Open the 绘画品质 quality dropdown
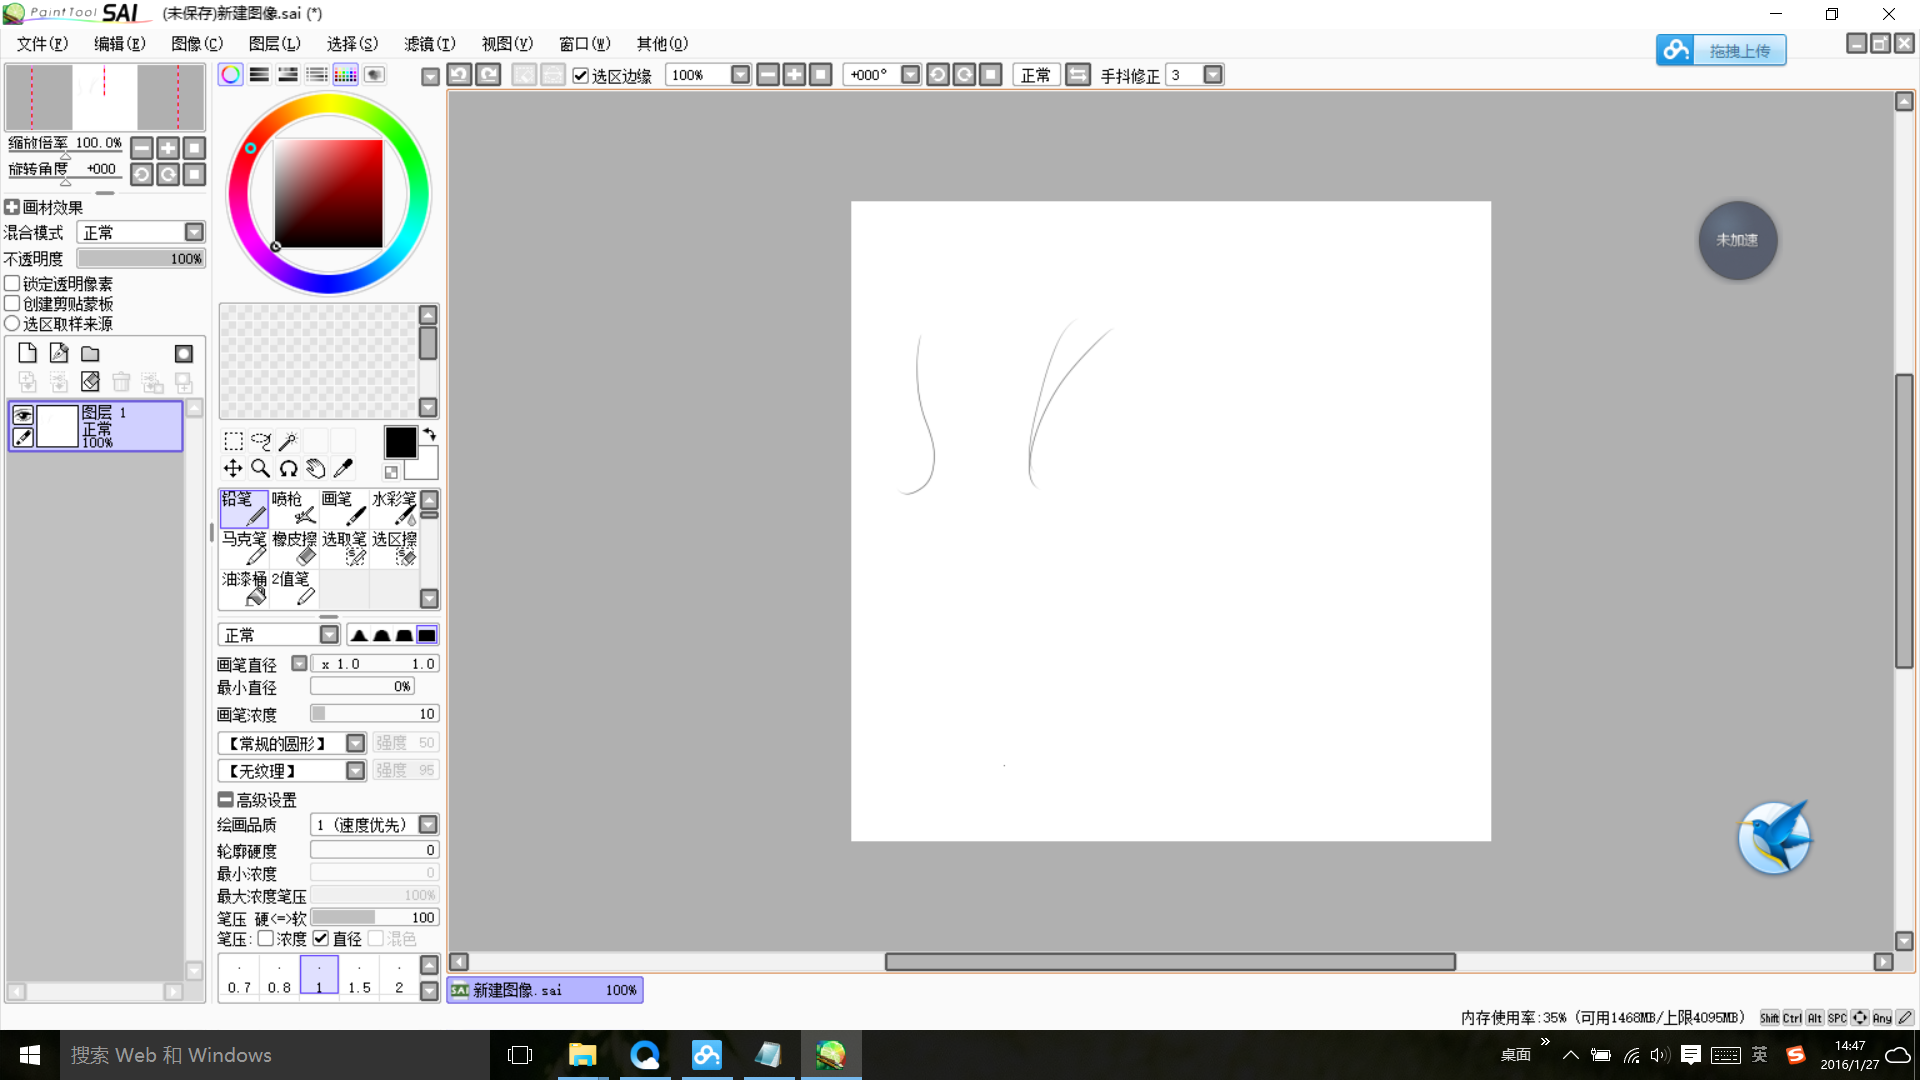Screen dimensions: 1920x1080 [428, 824]
